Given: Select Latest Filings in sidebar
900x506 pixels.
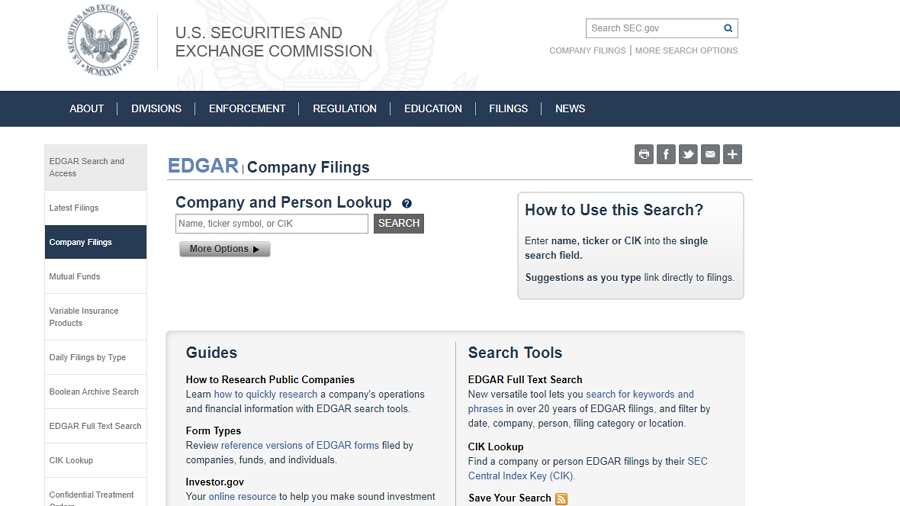Looking at the screenshot, I should [x=95, y=208].
